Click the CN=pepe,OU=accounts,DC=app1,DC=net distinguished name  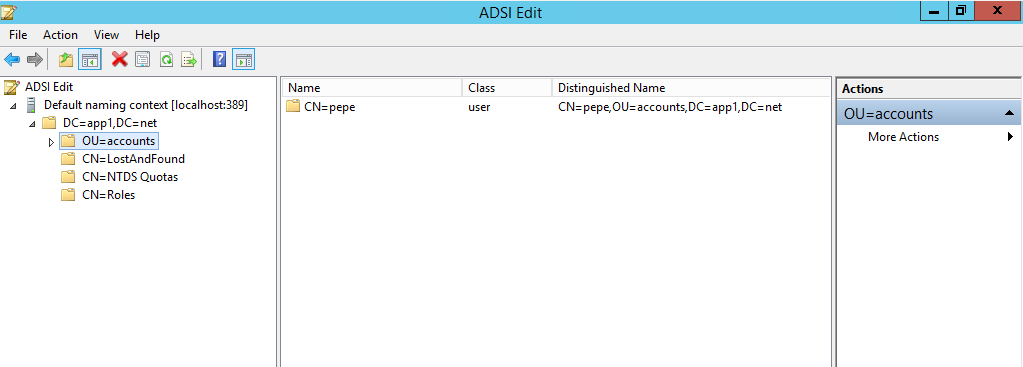[670, 106]
